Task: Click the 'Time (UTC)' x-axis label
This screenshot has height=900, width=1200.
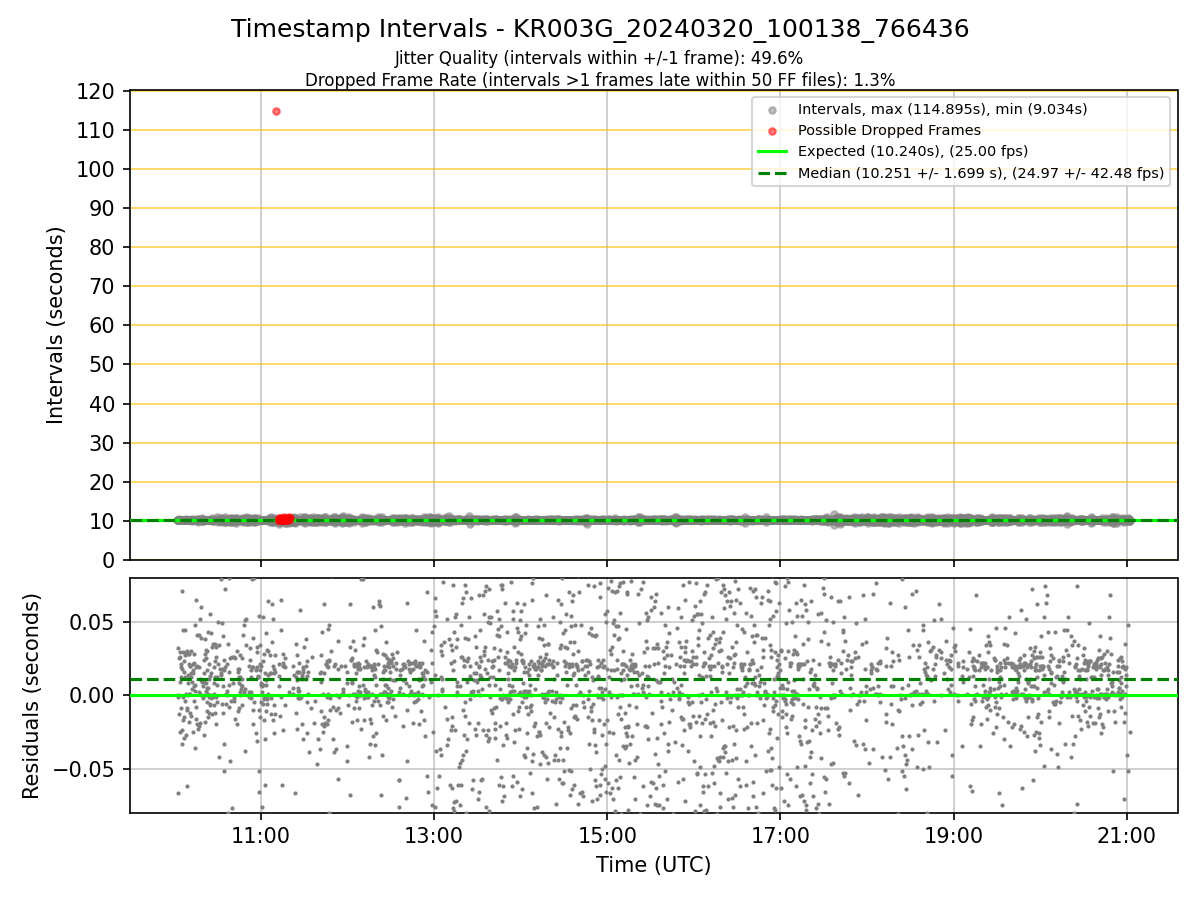Action: 653,865
